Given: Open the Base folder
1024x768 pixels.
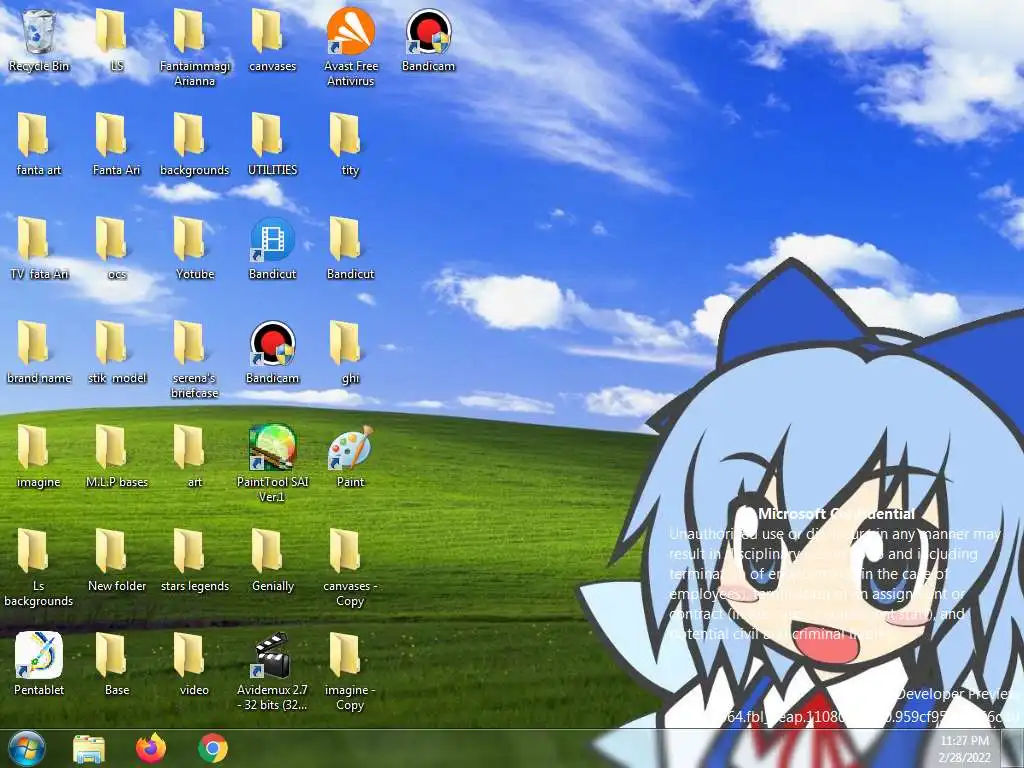Looking at the screenshot, I should pos(116,664).
